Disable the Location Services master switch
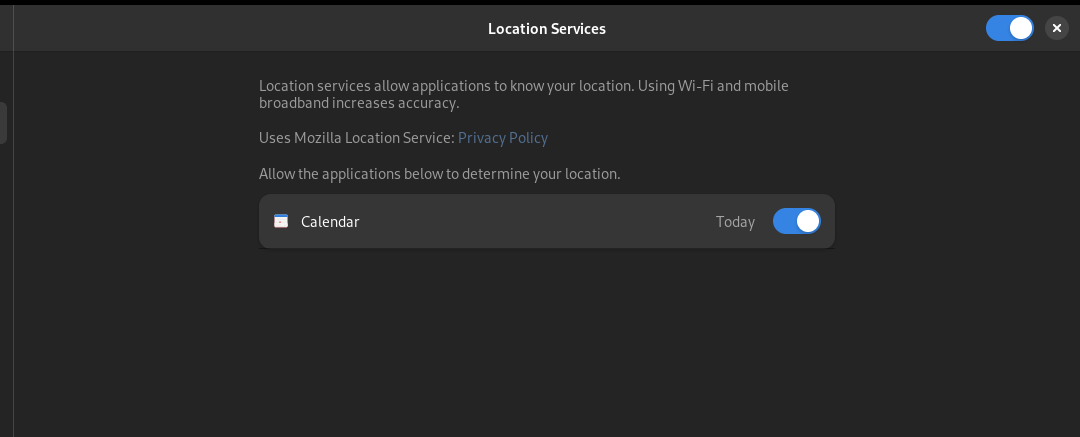 pos(1010,28)
